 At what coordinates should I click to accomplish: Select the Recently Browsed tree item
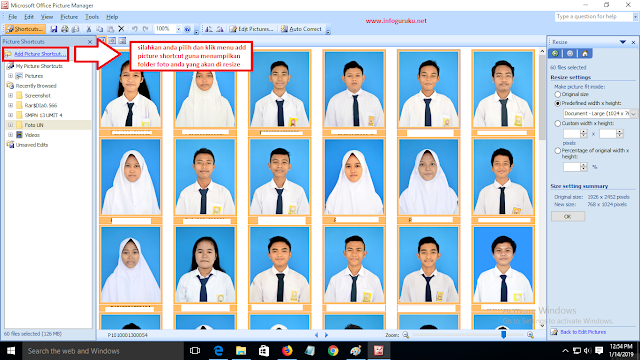(x=36, y=86)
